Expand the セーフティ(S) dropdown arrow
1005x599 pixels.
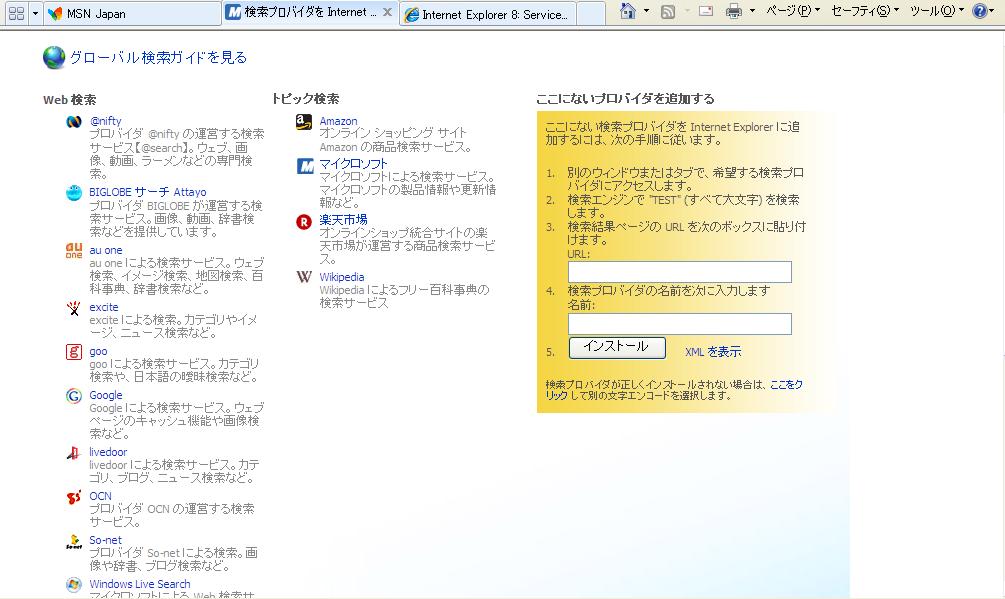(896, 11)
